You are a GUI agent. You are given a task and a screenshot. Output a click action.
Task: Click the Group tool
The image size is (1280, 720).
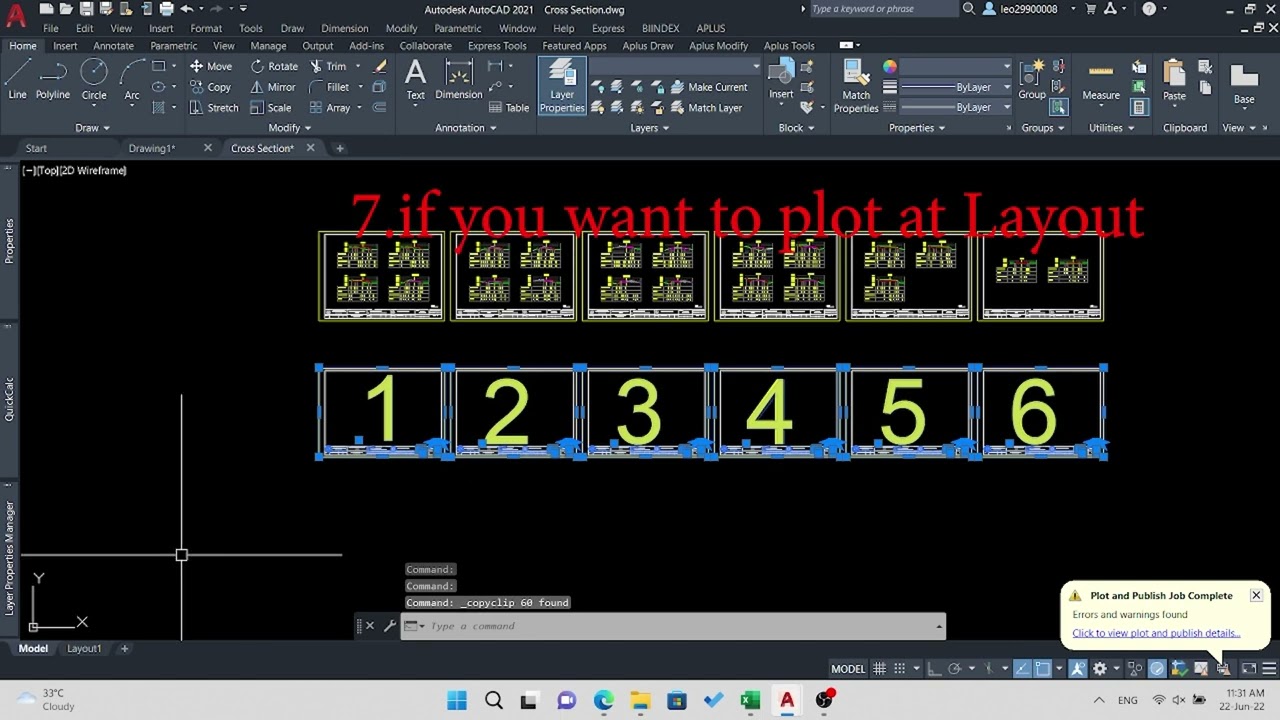[x=1032, y=80]
